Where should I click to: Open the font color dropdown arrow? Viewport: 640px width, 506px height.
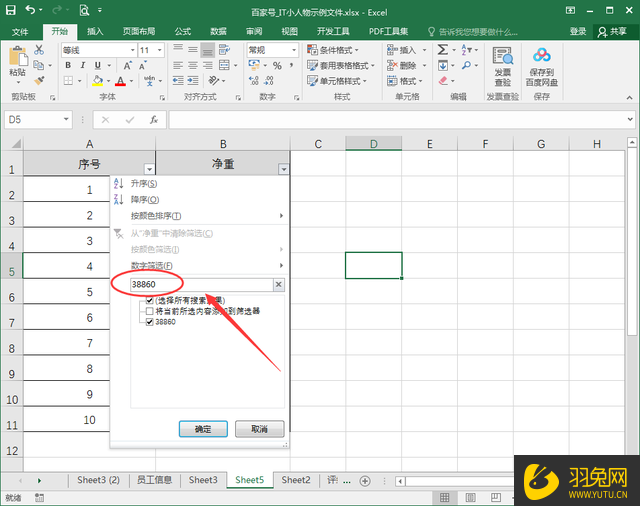[x=131, y=81]
